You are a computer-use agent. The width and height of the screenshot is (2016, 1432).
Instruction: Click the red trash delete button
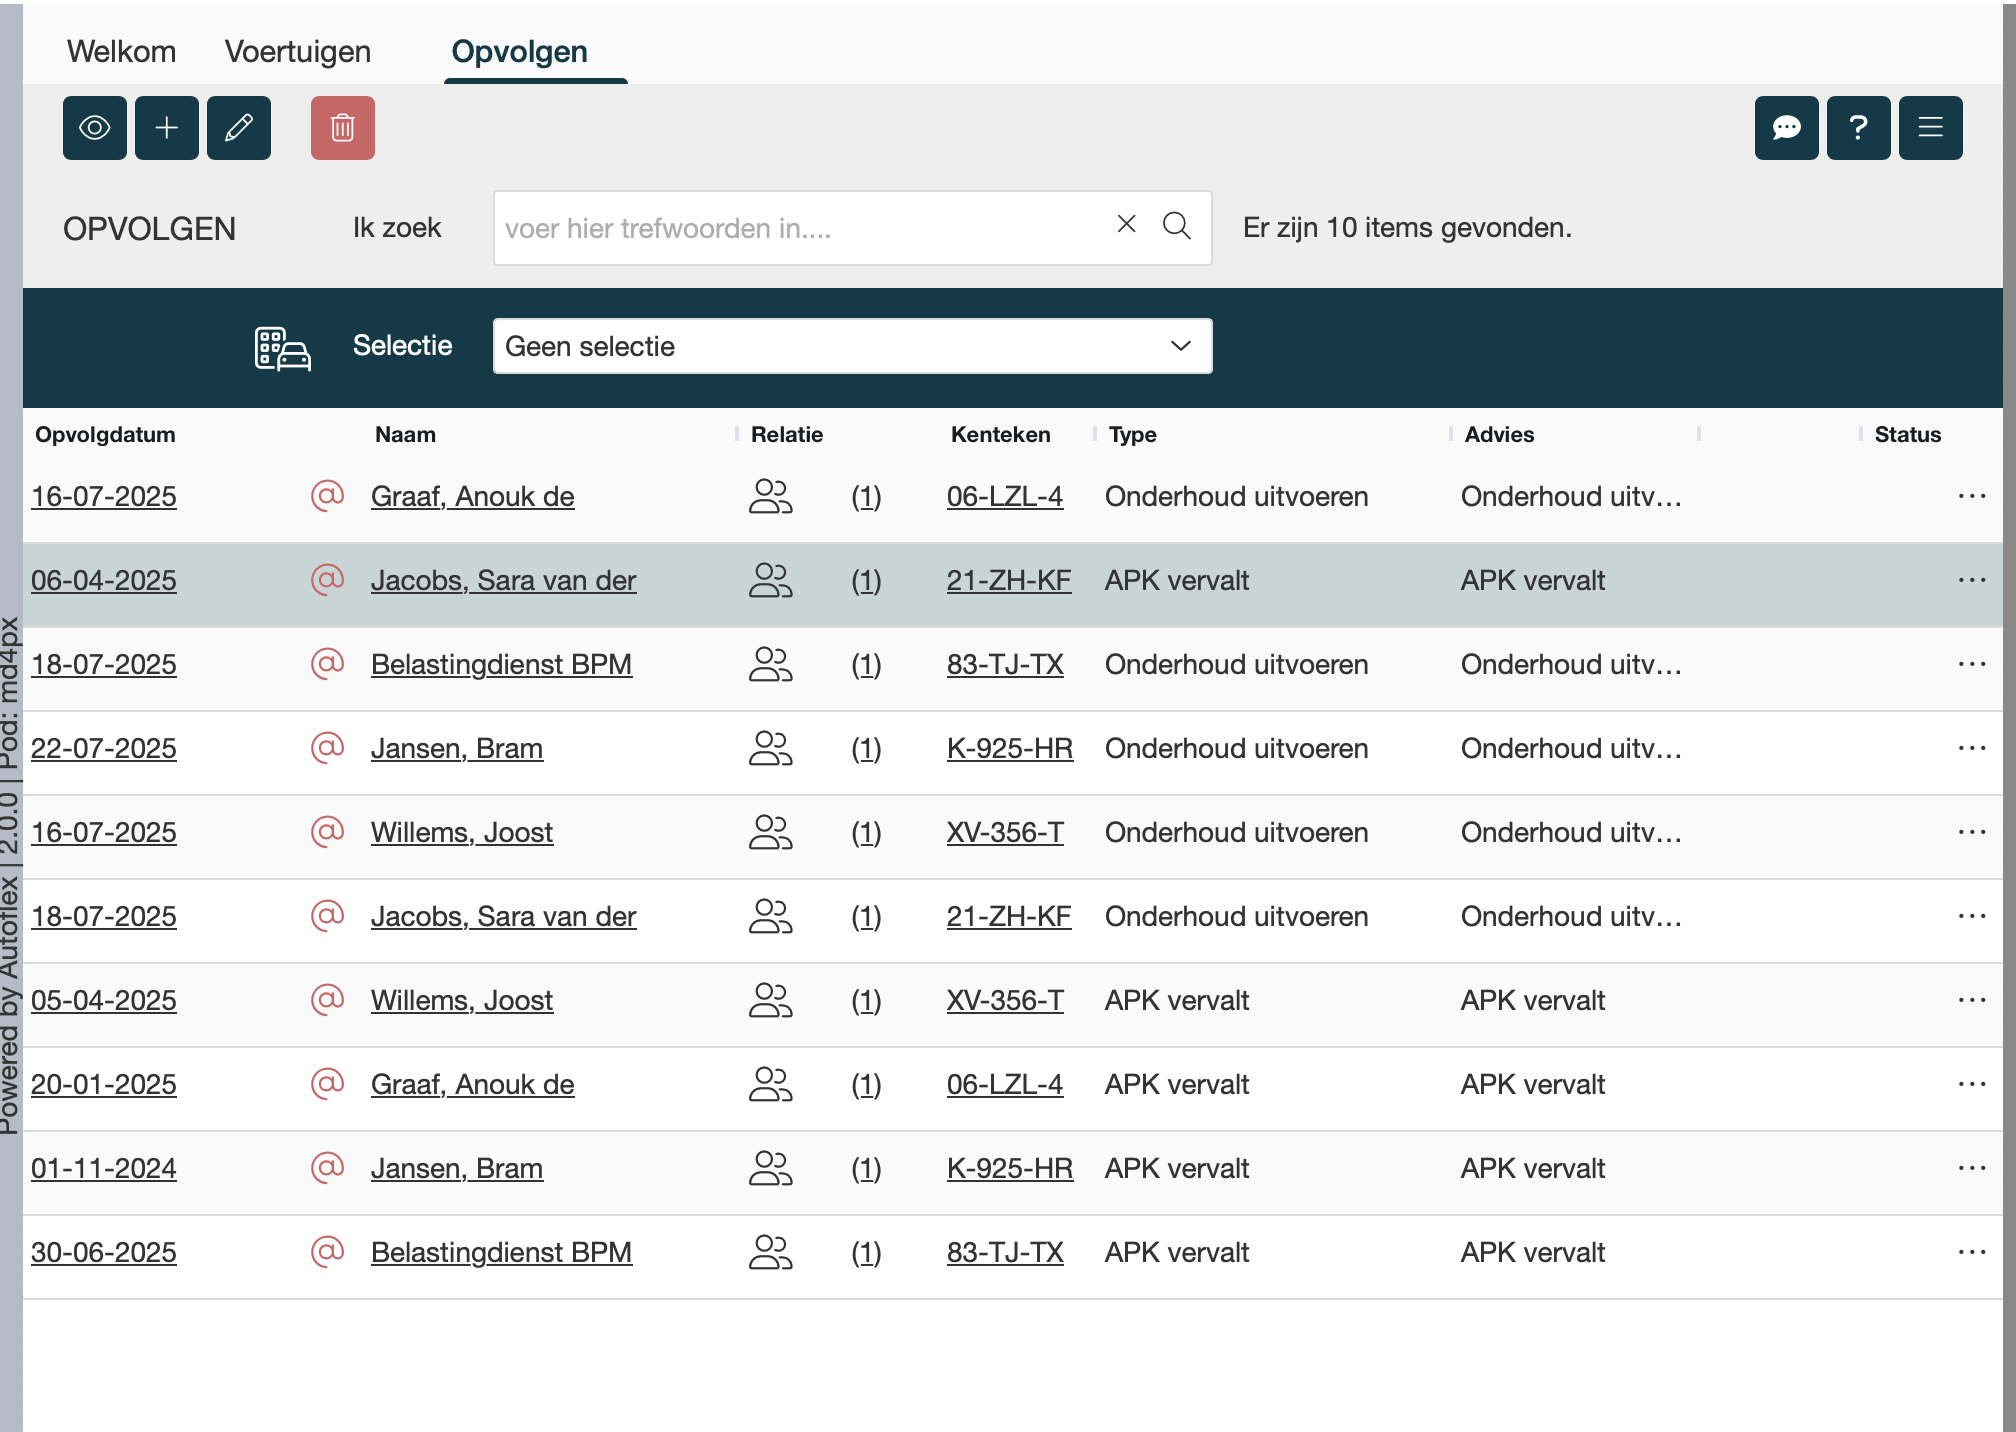point(343,128)
